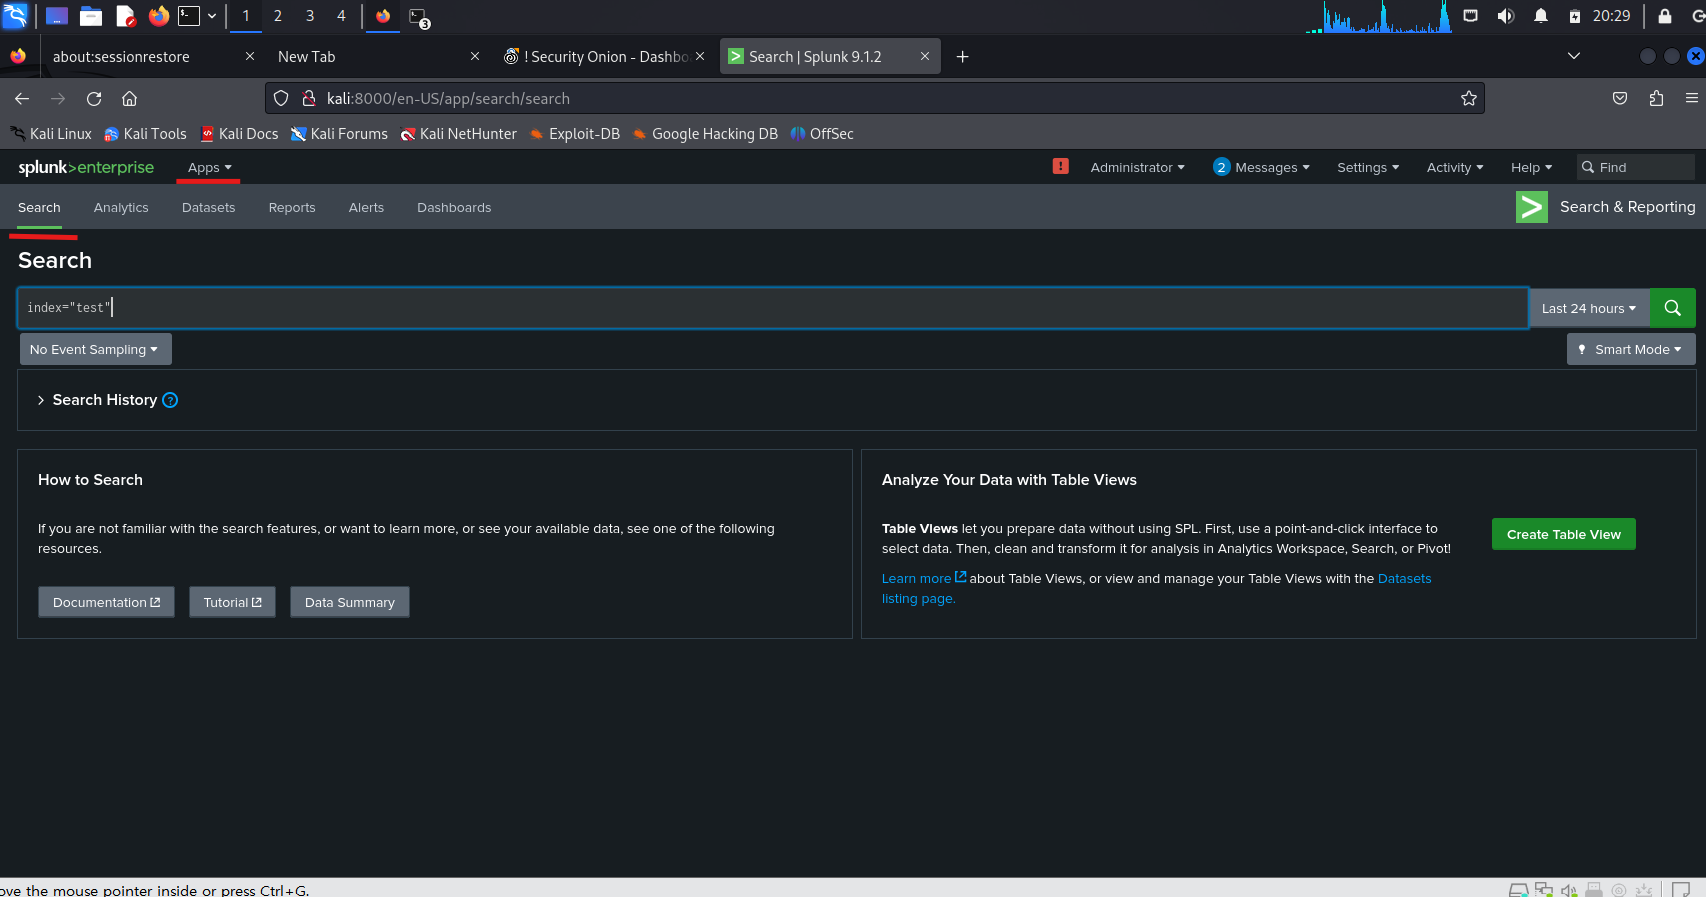Open the Kali Tools bookmark

tap(145, 134)
